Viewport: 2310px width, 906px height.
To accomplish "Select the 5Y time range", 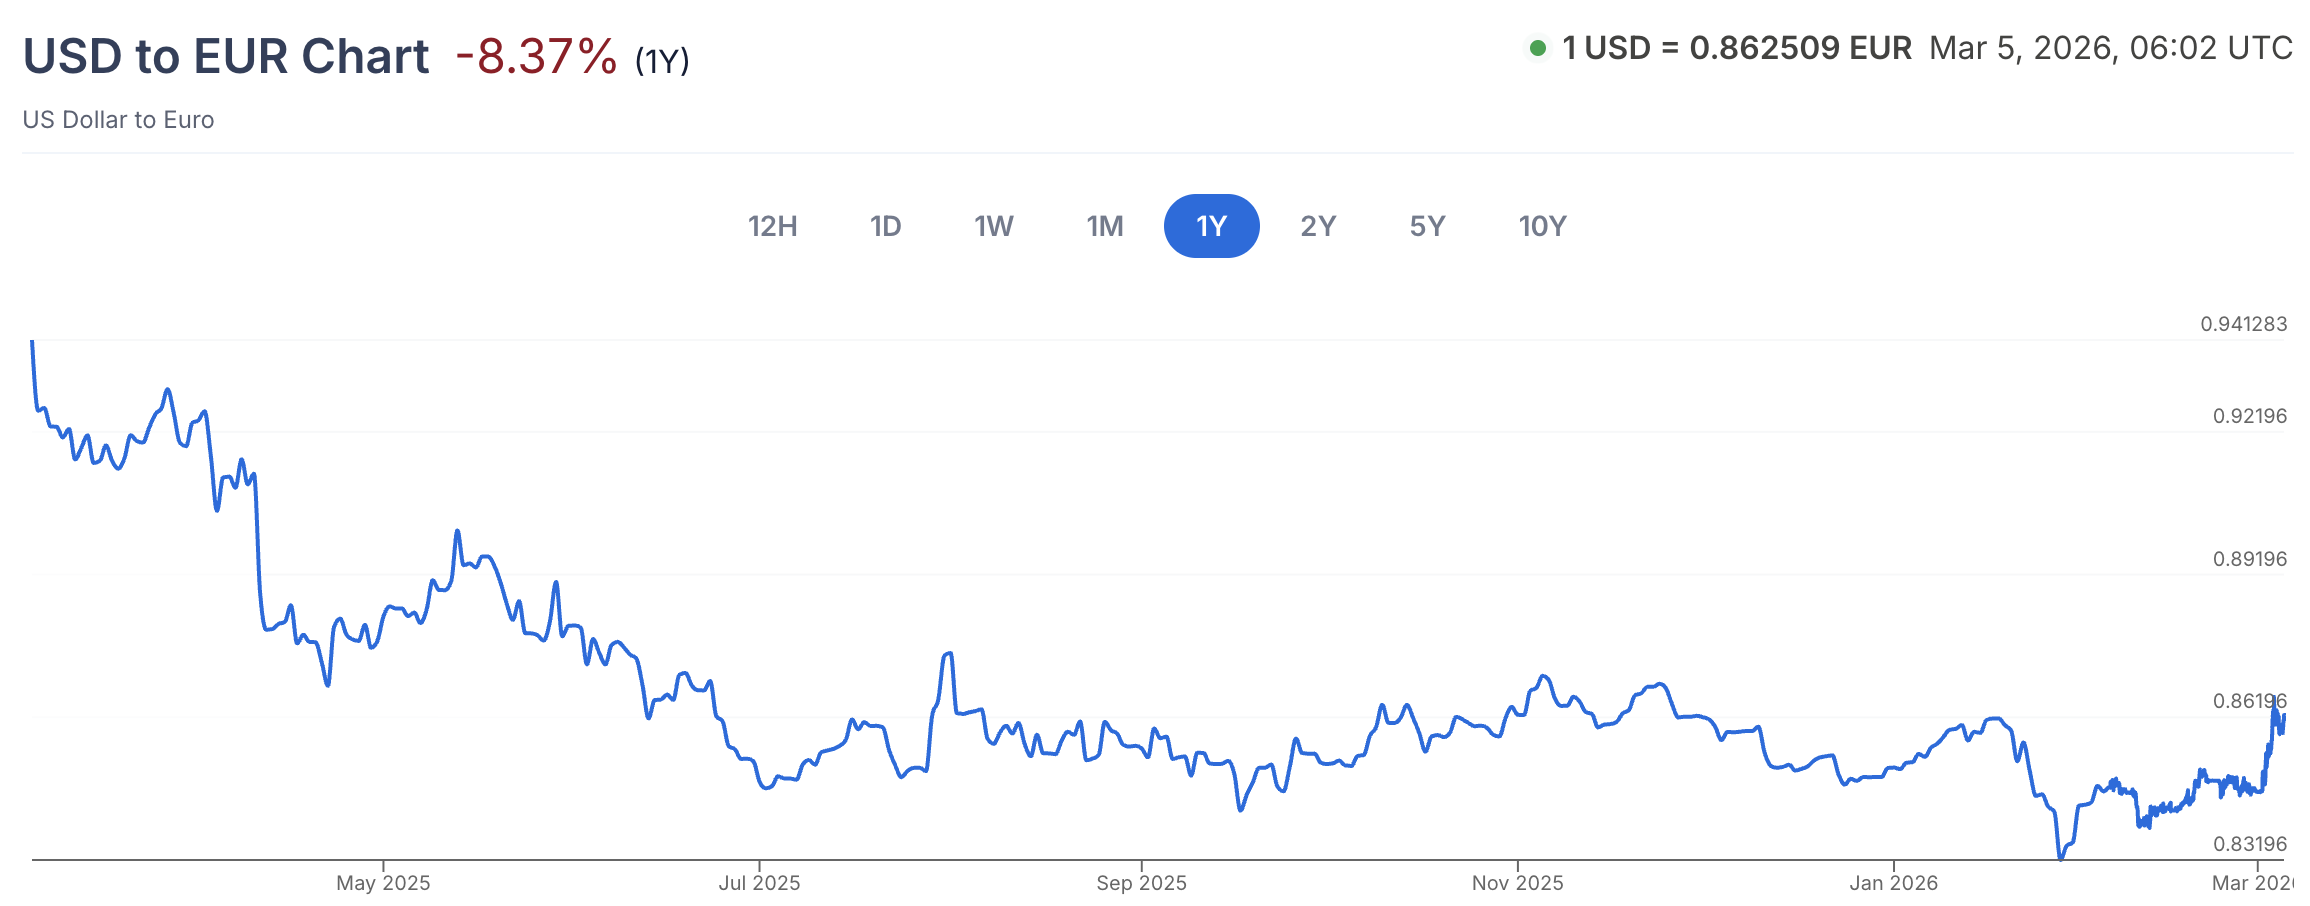I will point(1427,226).
